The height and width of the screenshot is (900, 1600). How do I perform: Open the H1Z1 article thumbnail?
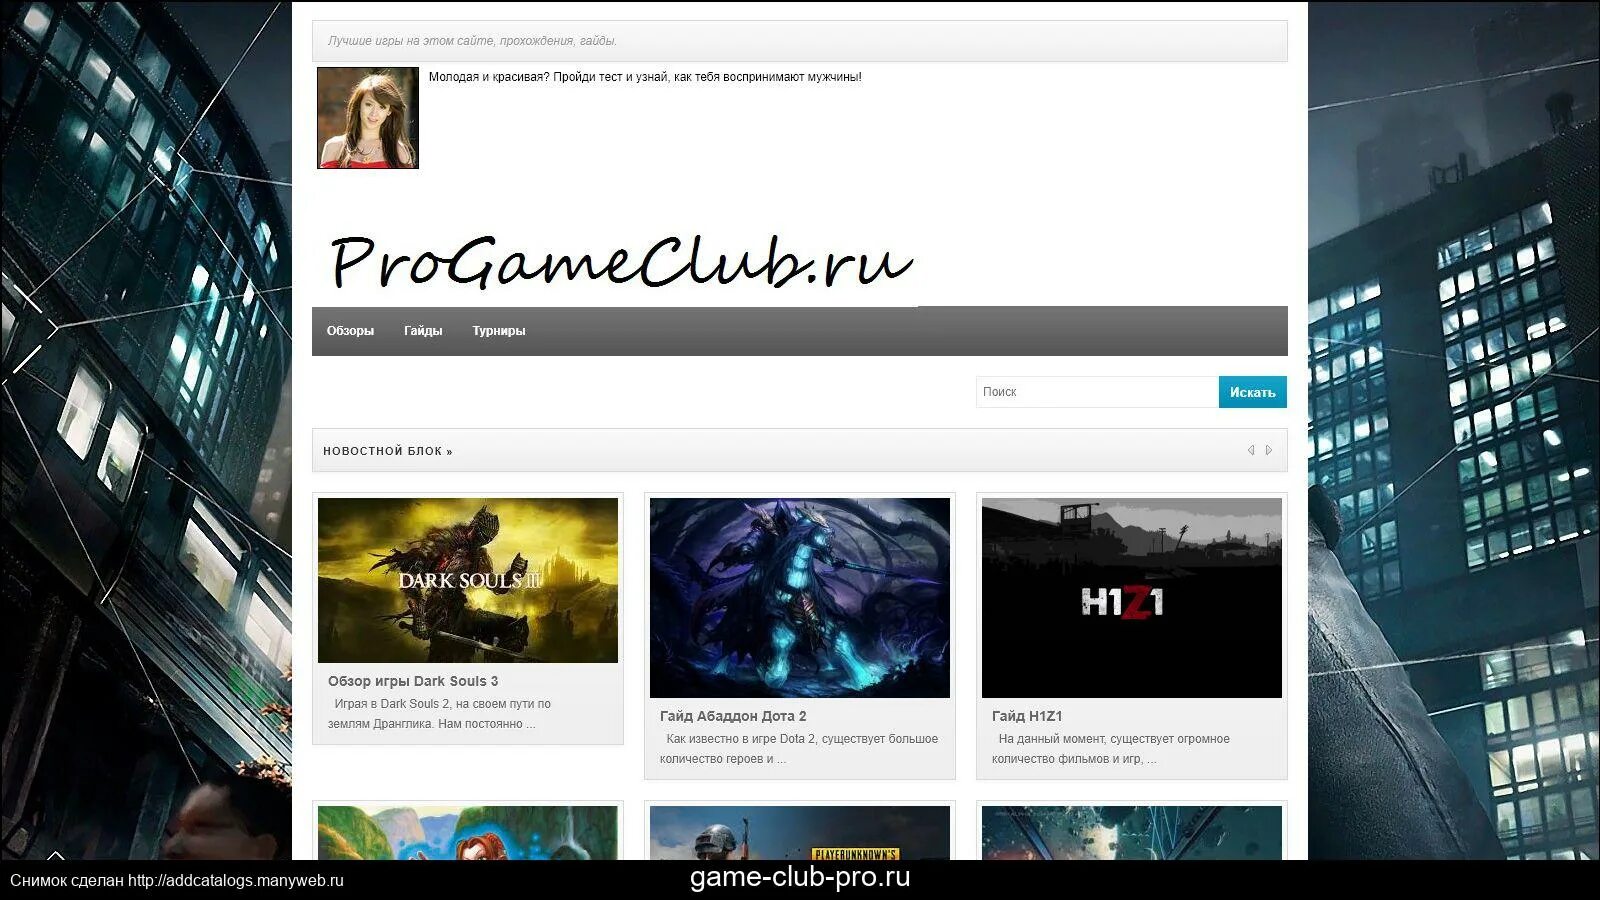coord(1132,598)
